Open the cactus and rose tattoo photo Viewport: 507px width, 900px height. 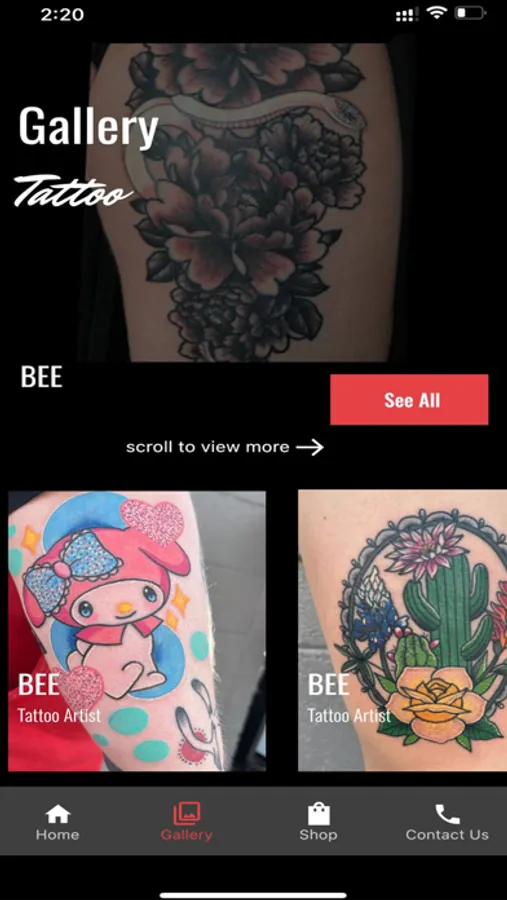pyautogui.click(x=402, y=630)
